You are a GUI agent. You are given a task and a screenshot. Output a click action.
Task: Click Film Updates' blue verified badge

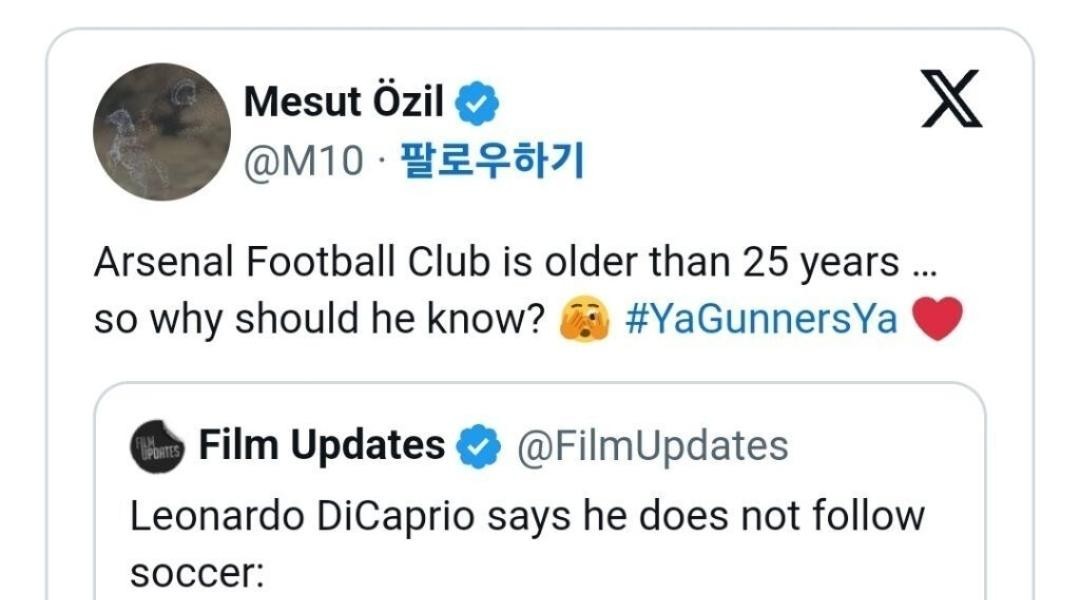478,446
